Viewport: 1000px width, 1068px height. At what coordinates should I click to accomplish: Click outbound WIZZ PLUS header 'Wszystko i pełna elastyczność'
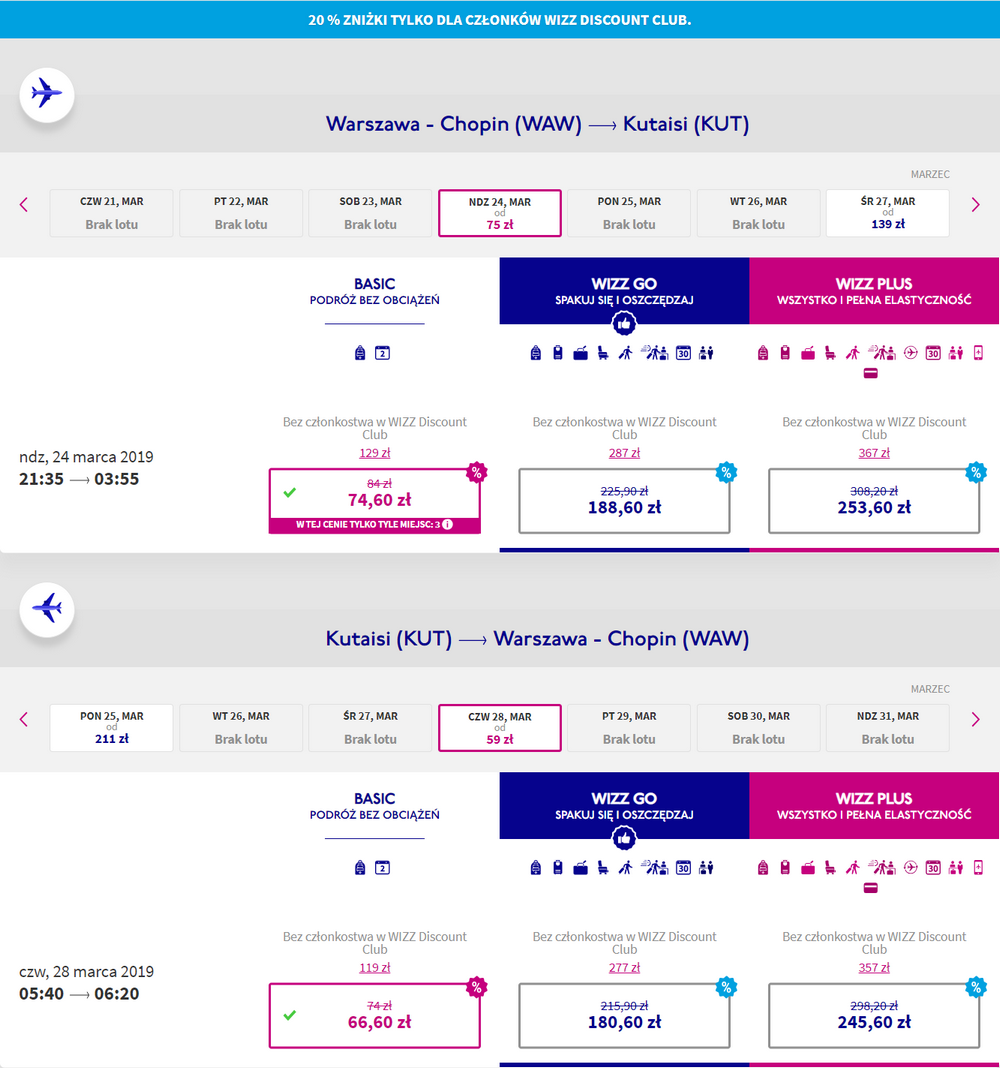pyautogui.click(x=874, y=291)
